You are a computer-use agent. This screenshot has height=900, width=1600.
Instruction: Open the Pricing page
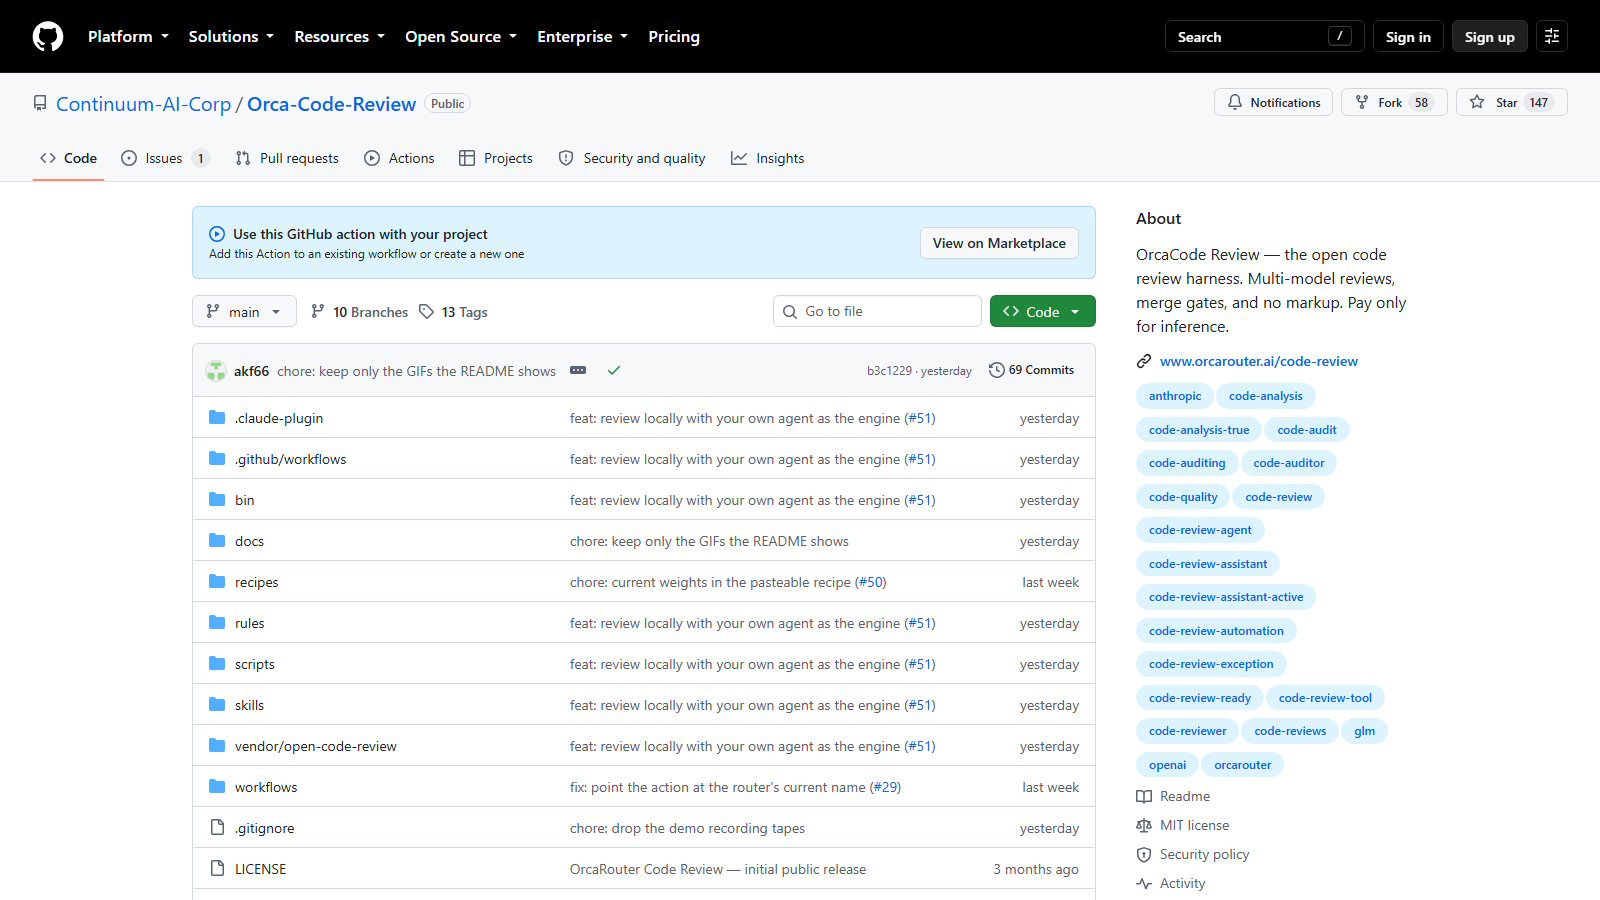pos(674,37)
